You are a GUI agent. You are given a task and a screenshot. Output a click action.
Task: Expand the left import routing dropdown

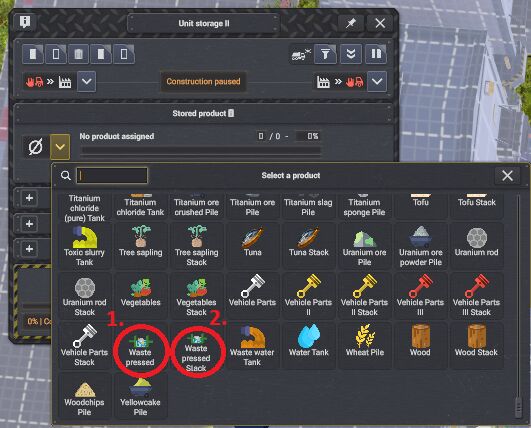[x=86, y=82]
